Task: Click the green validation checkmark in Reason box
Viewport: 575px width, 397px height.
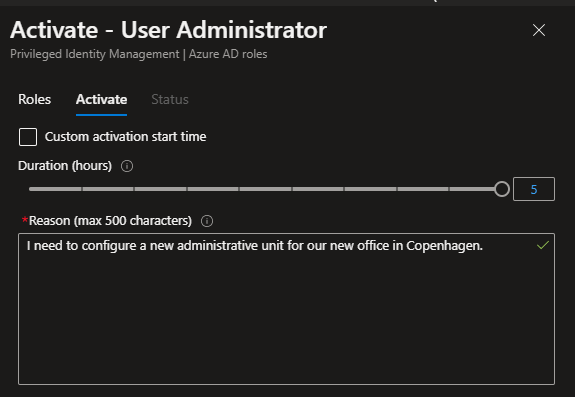Action: (543, 245)
